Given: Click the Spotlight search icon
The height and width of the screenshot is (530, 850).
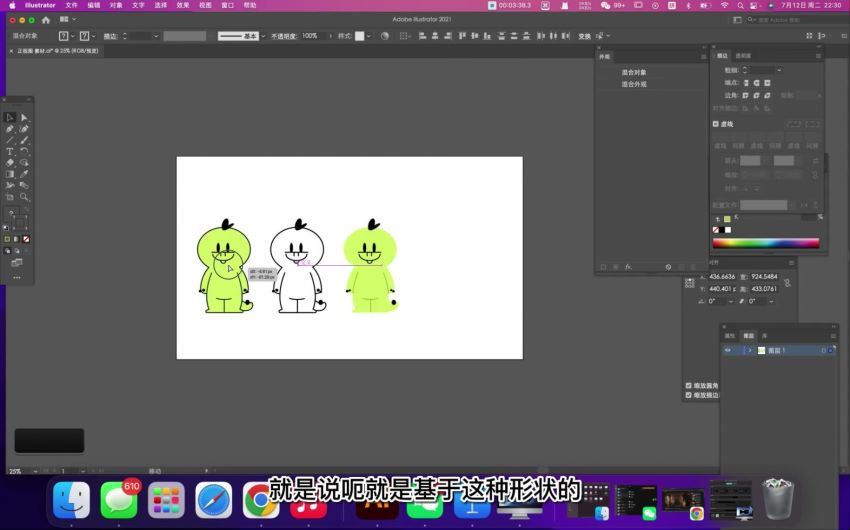Looking at the screenshot, I should [740, 5].
